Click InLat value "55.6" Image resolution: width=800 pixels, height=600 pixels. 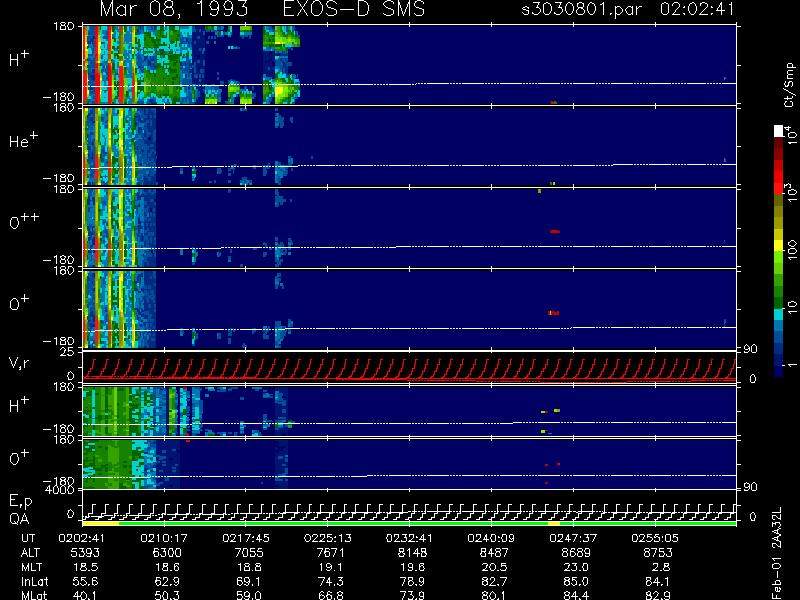85,582
